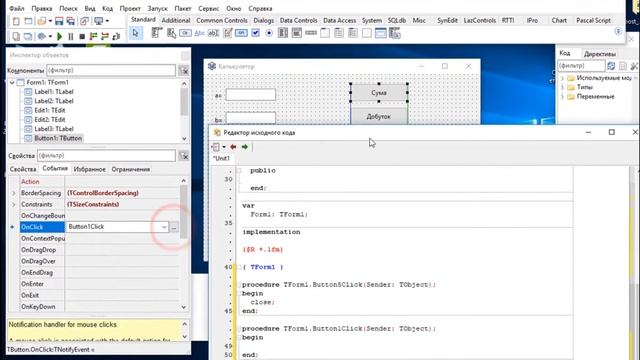
Task: Select the *Unit1 editor tab
Action: (x=221, y=158)
